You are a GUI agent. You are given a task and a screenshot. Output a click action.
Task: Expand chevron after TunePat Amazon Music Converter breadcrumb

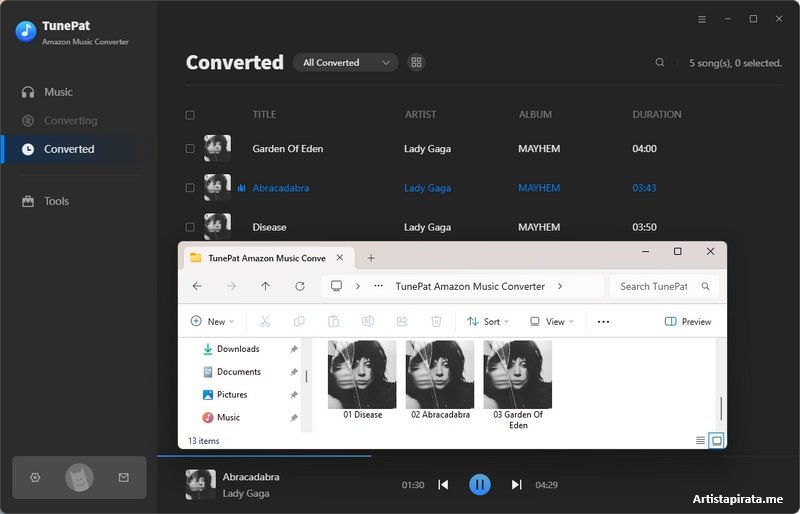[x=560, y=286]
